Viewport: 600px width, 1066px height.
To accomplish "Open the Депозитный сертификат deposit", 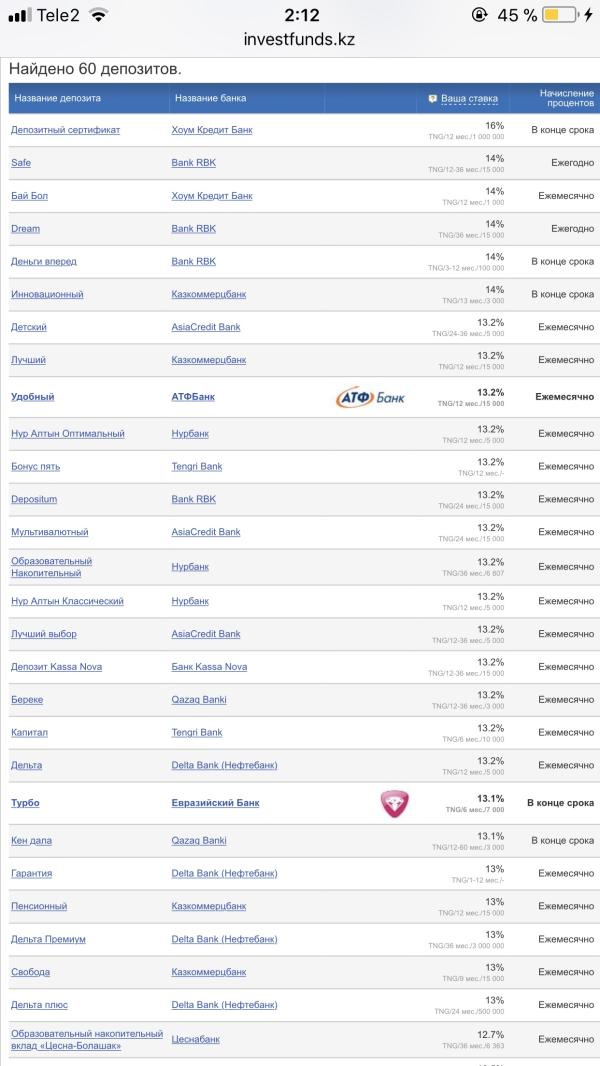I will click(x=65, y=130).
